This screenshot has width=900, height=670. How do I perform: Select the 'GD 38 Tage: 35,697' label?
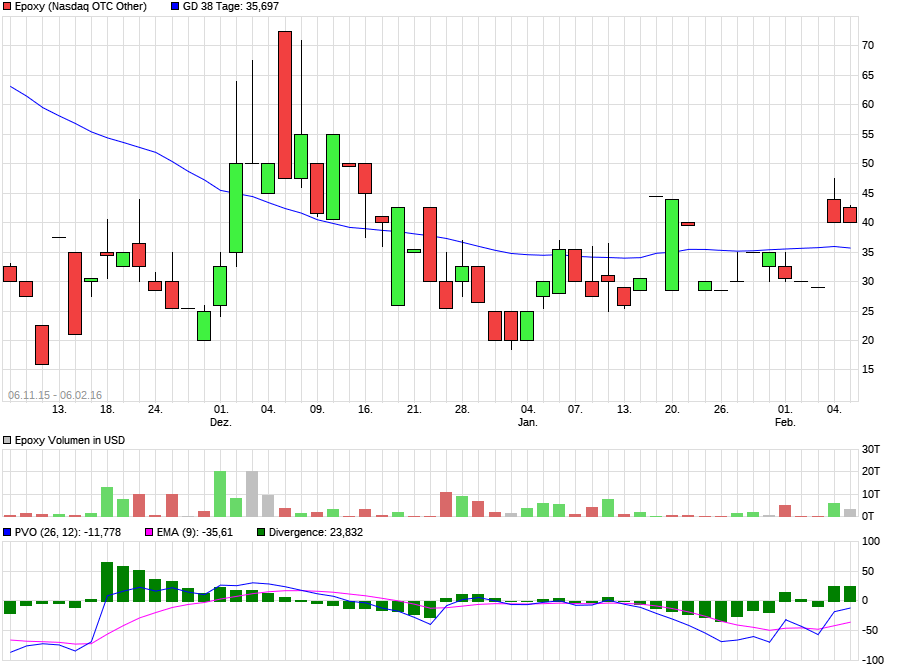click(231, 7)
